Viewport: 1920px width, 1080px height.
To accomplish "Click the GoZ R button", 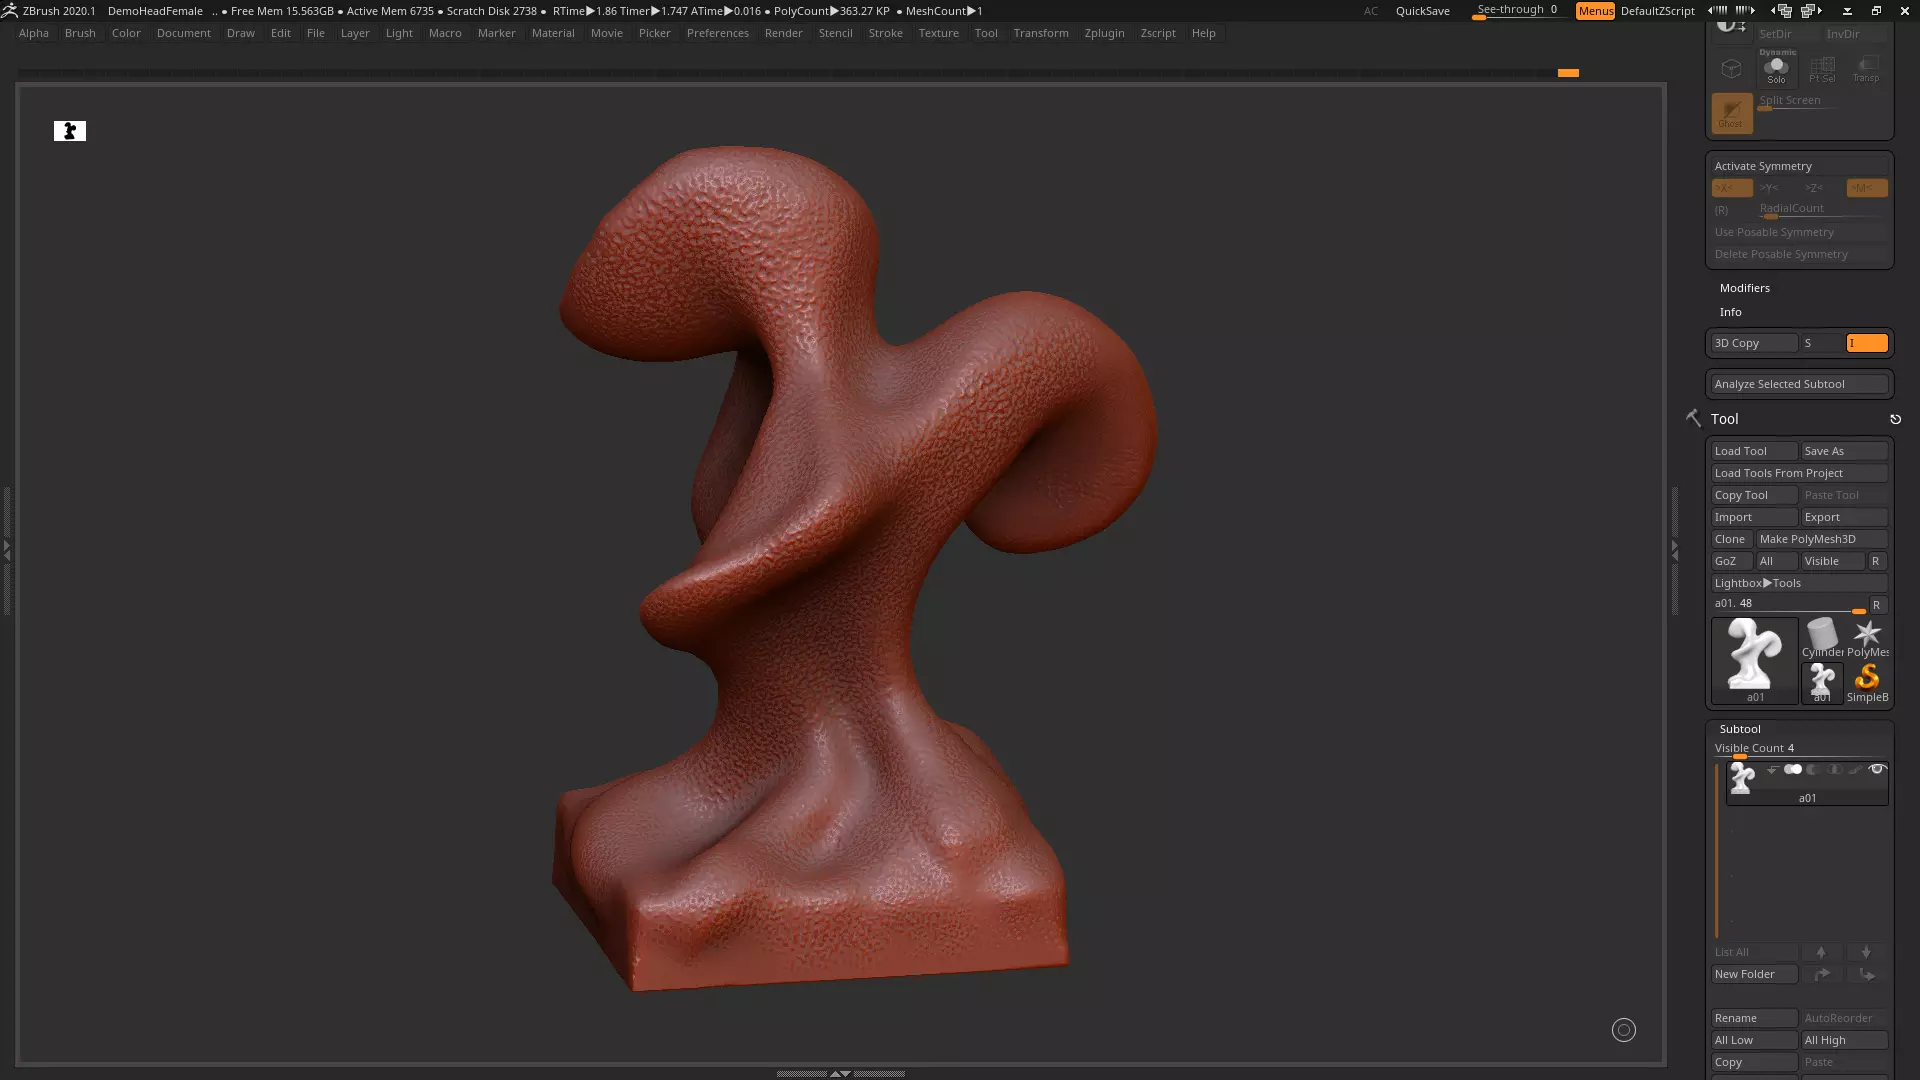I will [x=1875, y=561].
